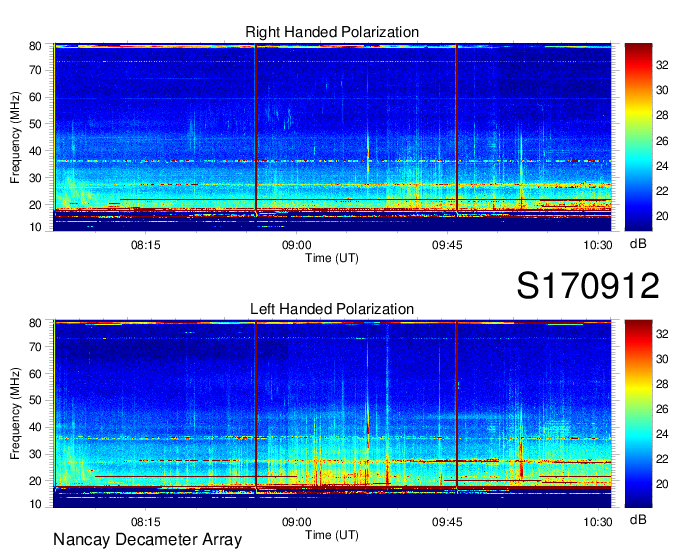Click the 40 MHz tick on Left Handed plot
The image size is (680, 552).
(x=35, y=428)
